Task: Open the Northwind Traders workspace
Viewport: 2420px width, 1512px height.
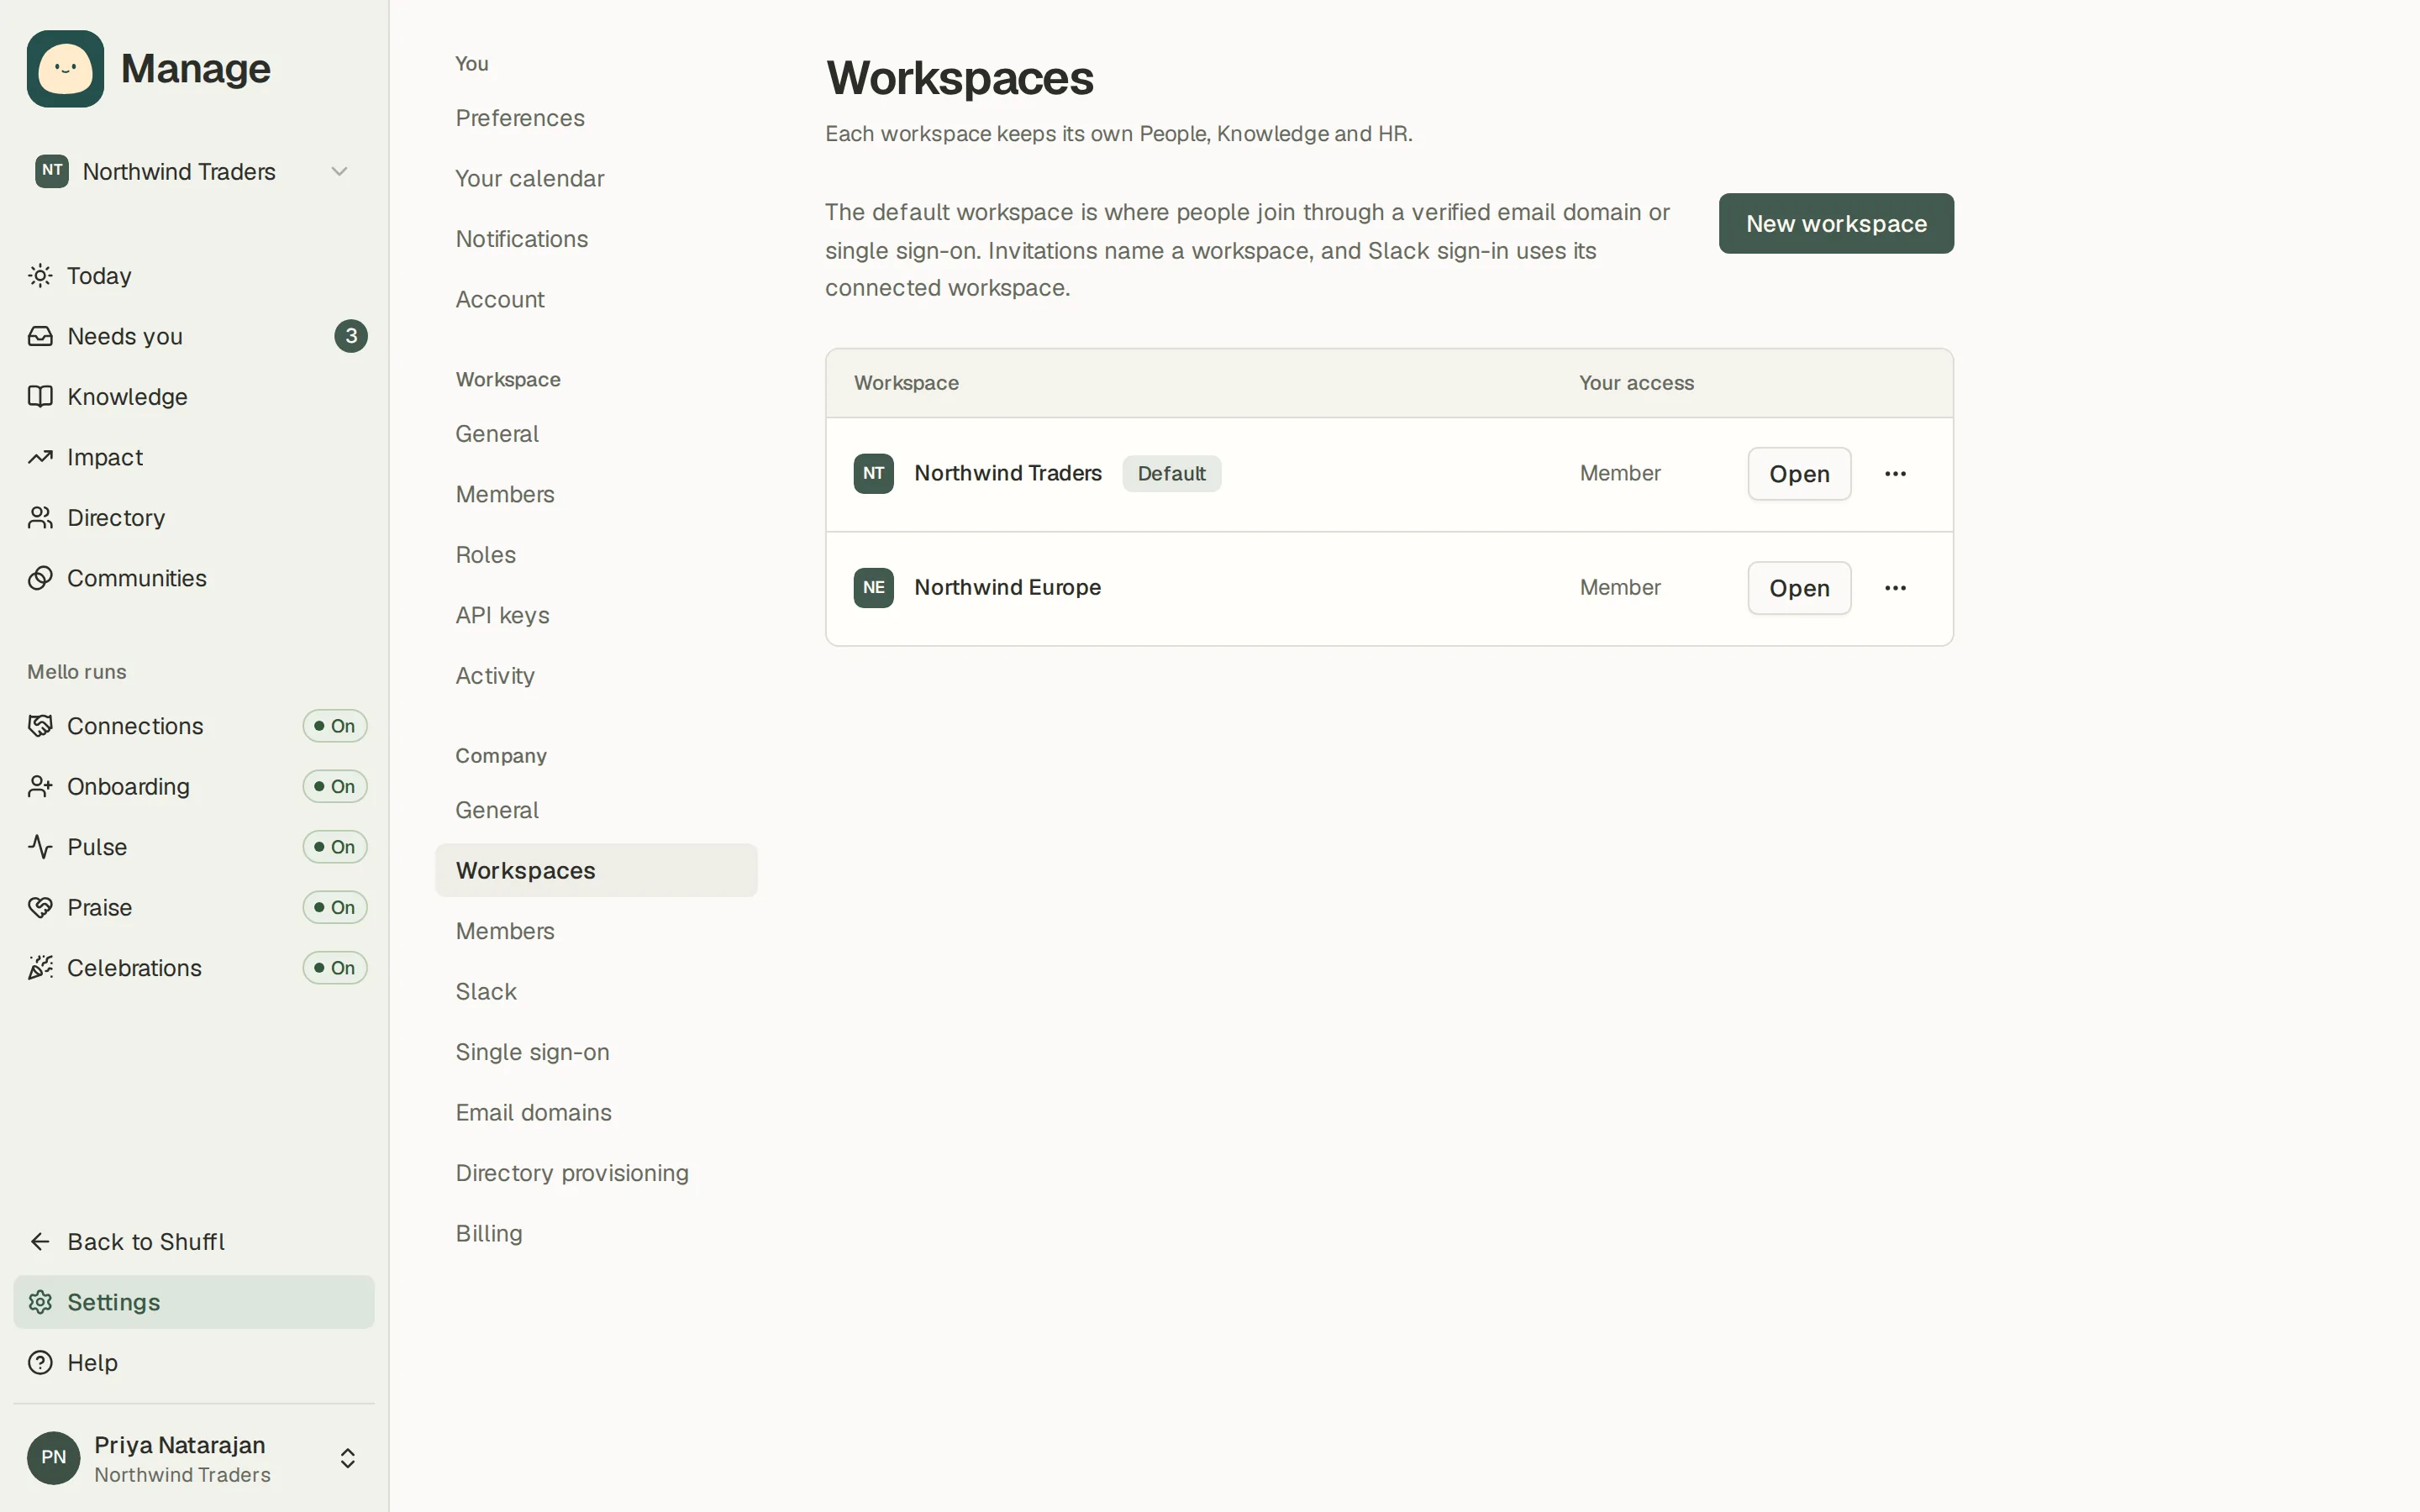Action: point(1799,474)
